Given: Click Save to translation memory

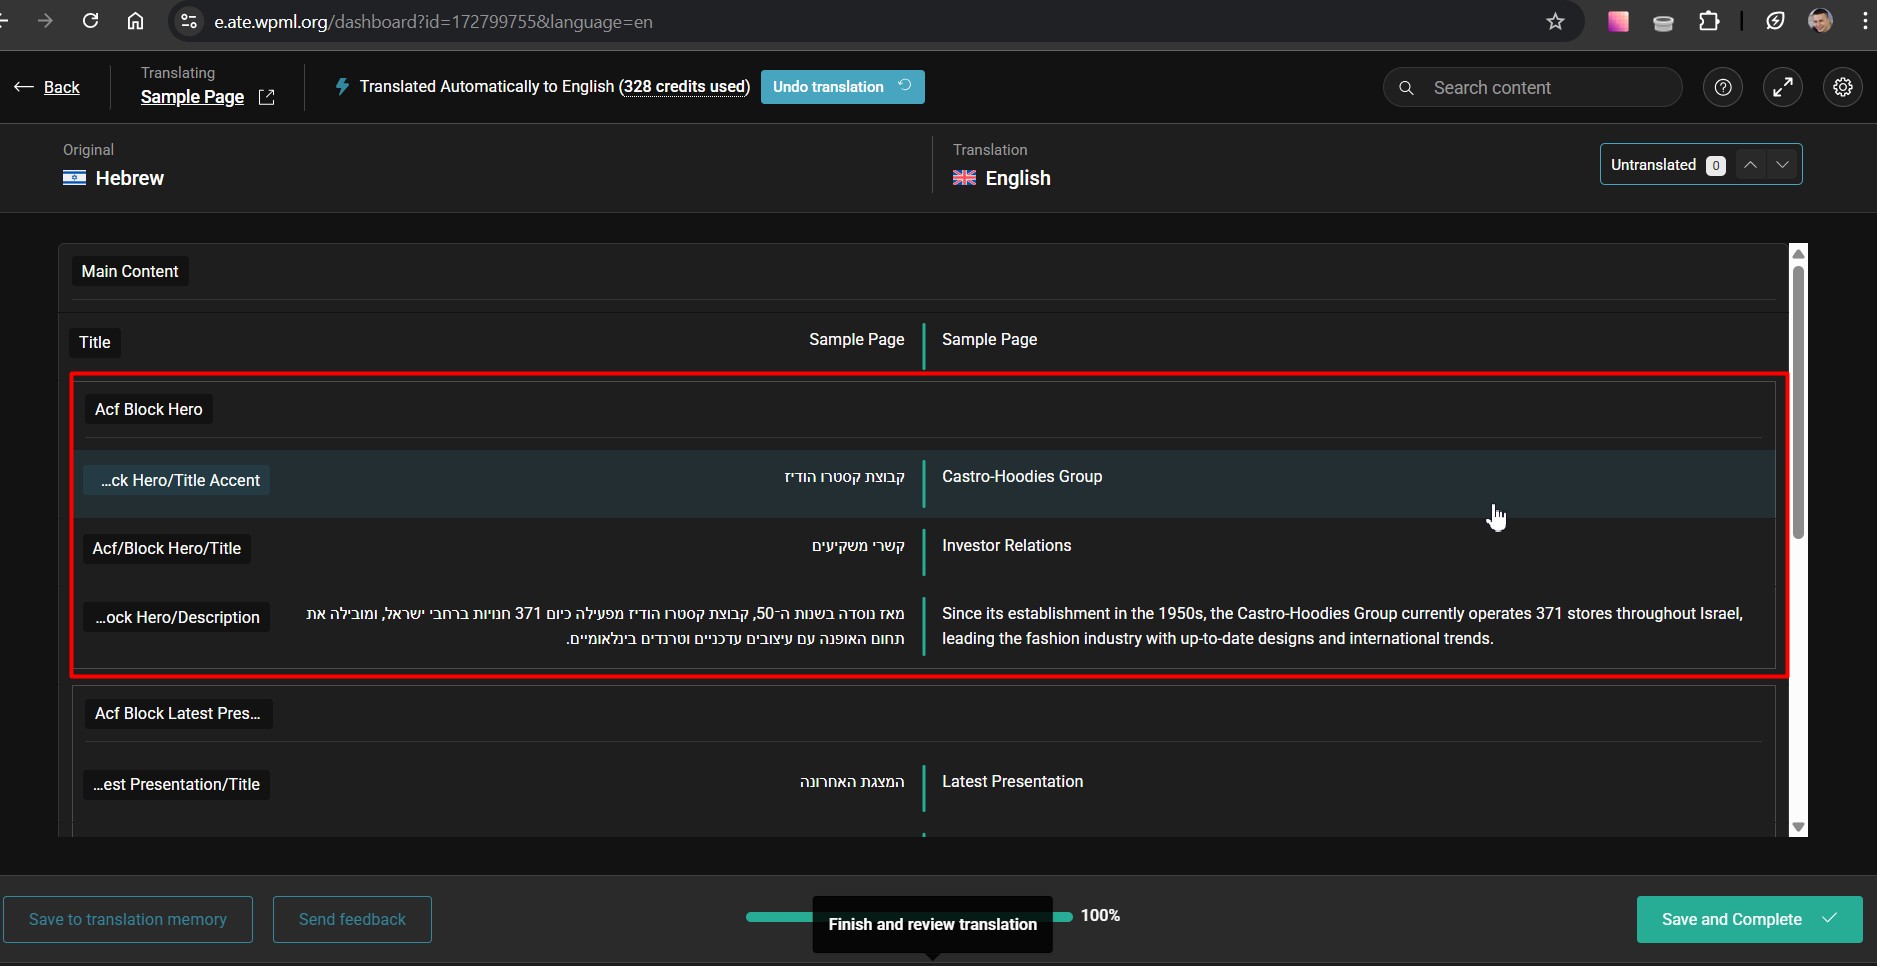Looking at the screenshot, I should (x=128, y=919).
